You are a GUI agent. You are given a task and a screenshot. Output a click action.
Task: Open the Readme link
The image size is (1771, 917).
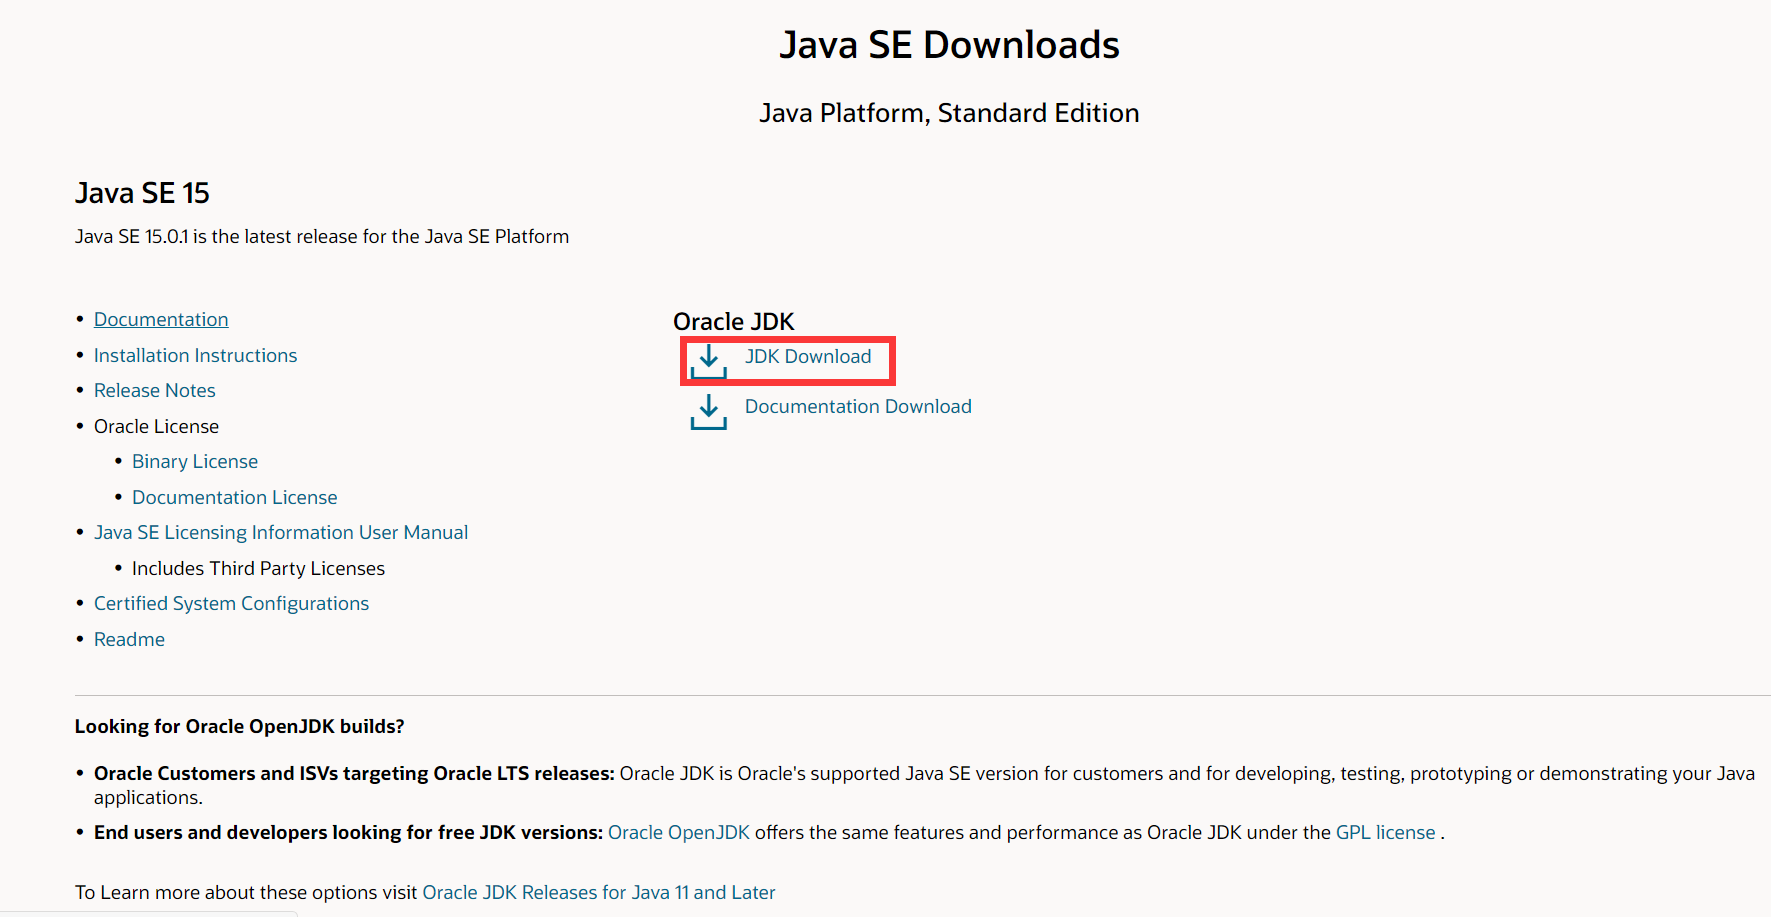(x=129, y=640)
